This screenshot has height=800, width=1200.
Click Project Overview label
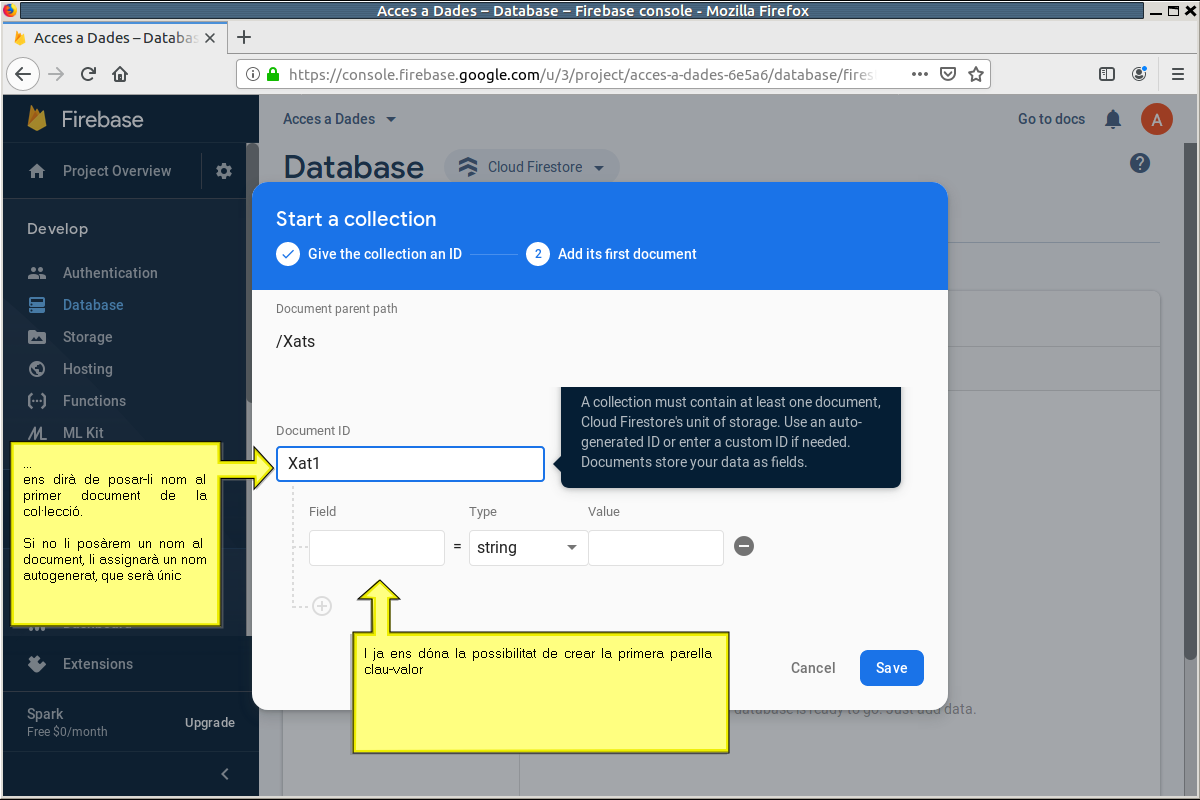[117, 171]
